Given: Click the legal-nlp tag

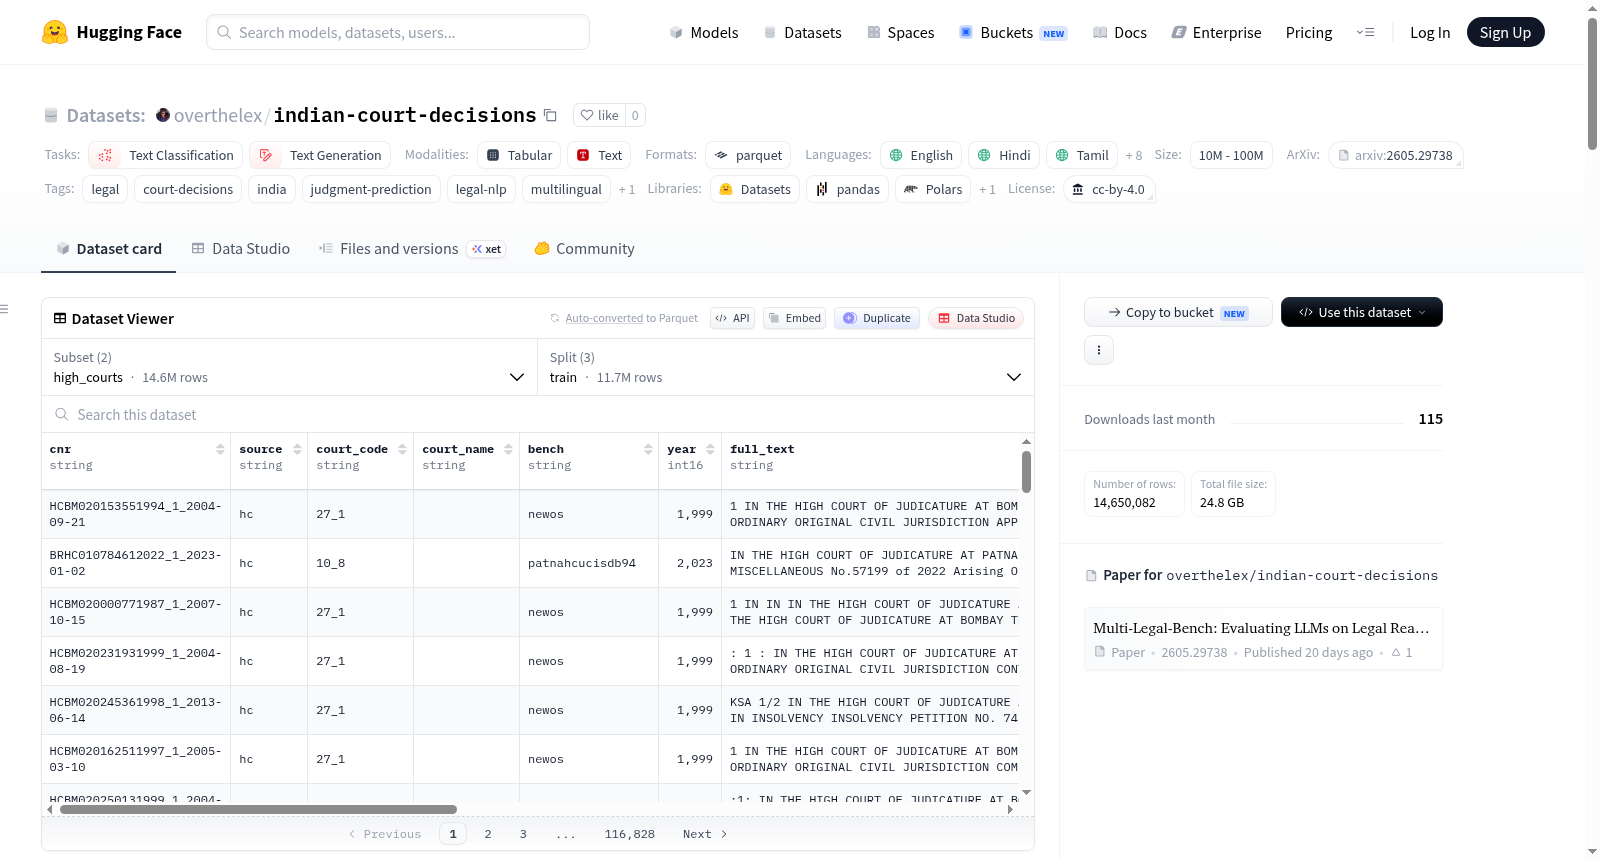Looking at the screenshot, I should (481, 189).
